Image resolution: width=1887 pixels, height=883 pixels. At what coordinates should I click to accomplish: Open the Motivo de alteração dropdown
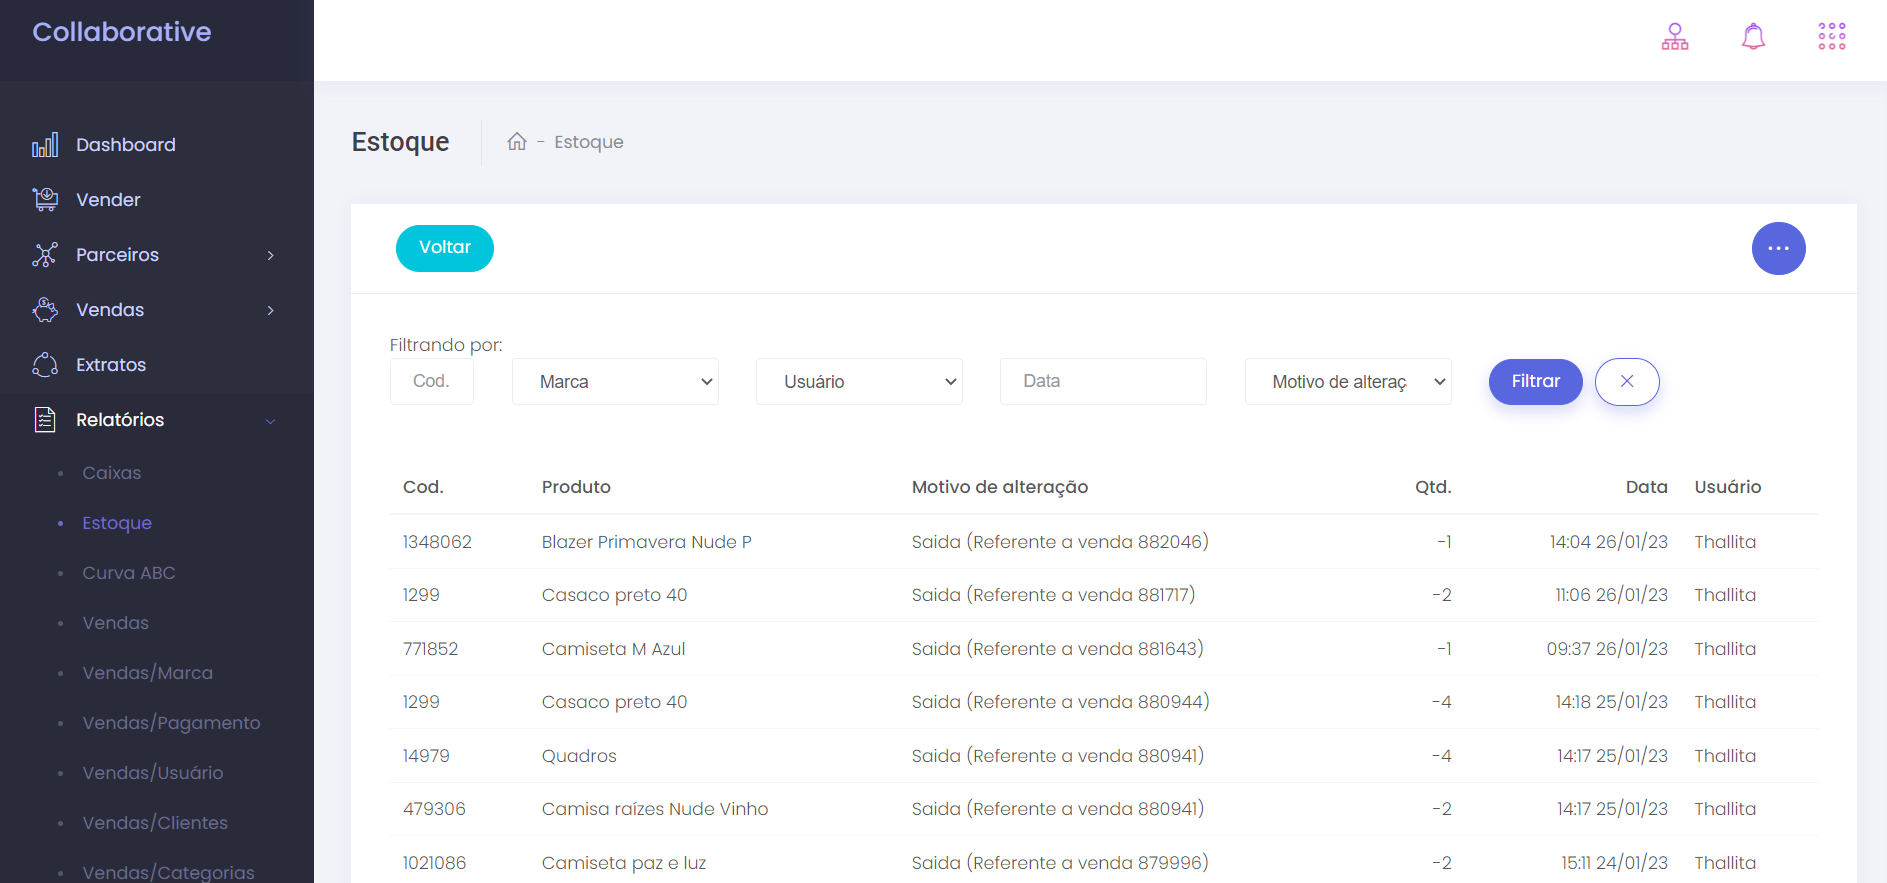[1348, 381]
